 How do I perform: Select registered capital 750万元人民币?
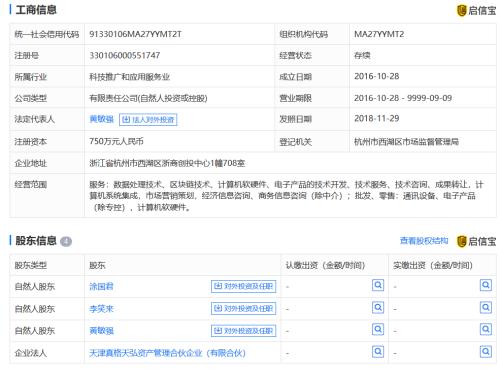(x=116, y=141)
